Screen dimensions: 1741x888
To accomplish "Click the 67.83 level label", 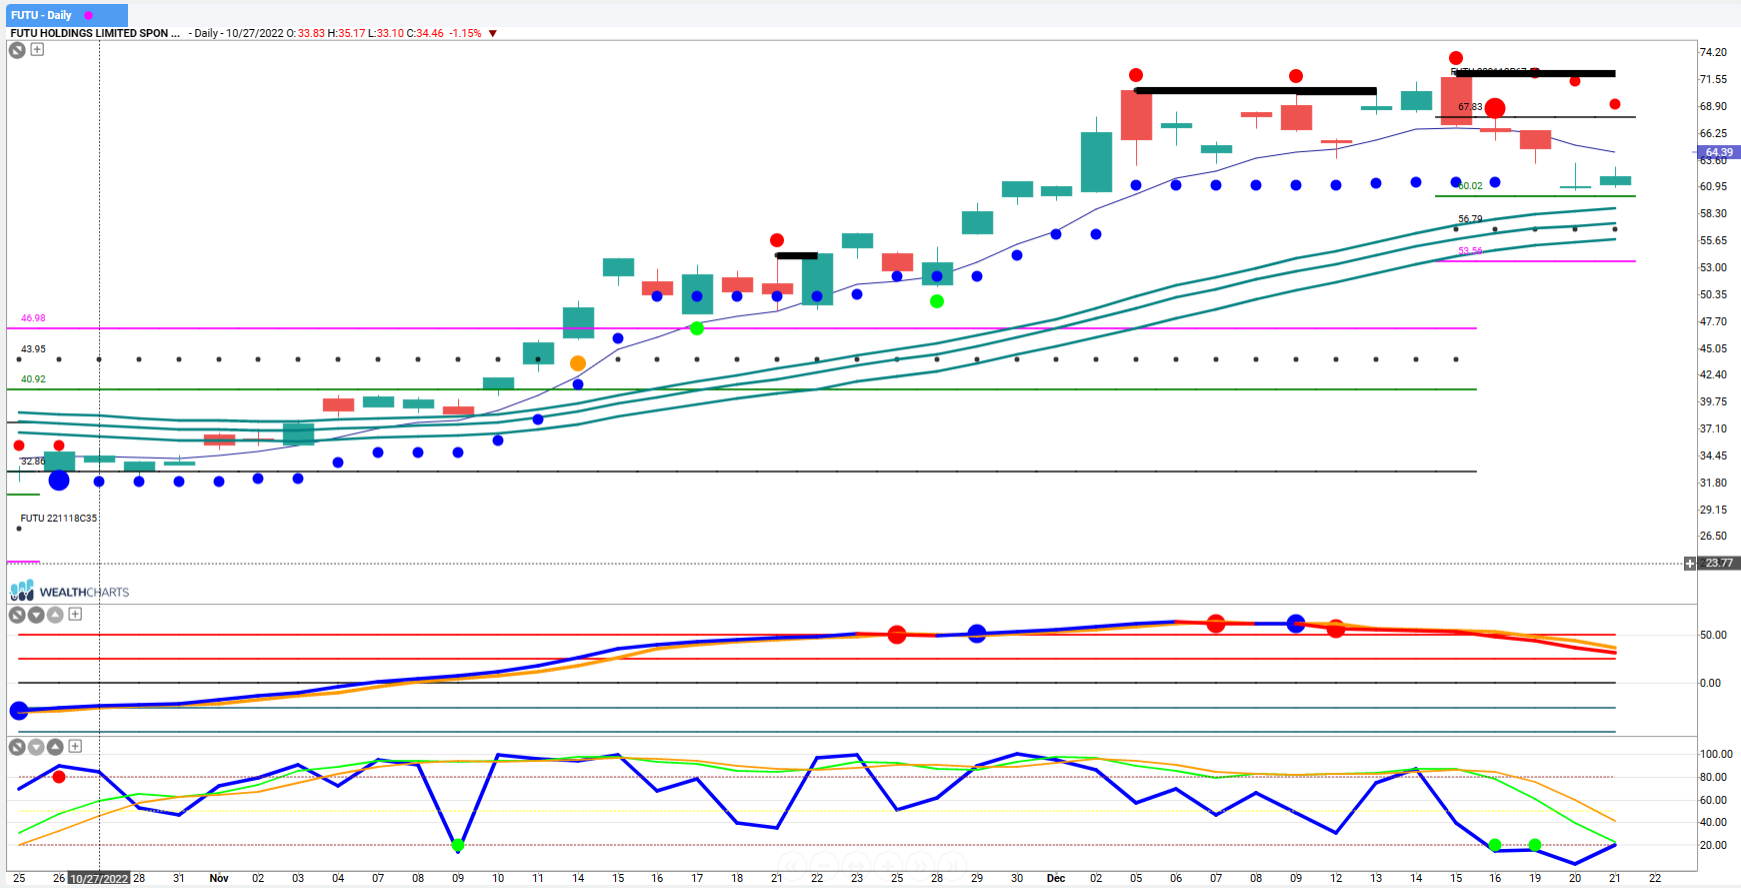I will 1470,107.
